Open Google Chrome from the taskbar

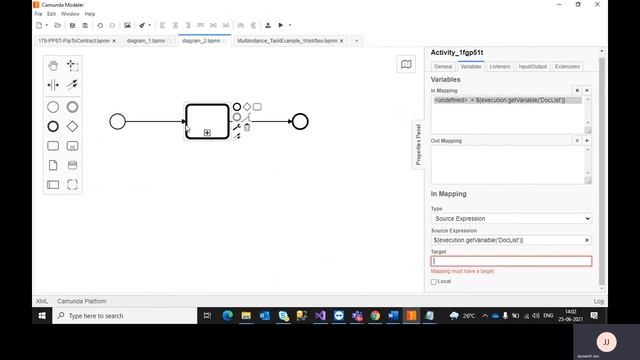[x=375, y=316]
